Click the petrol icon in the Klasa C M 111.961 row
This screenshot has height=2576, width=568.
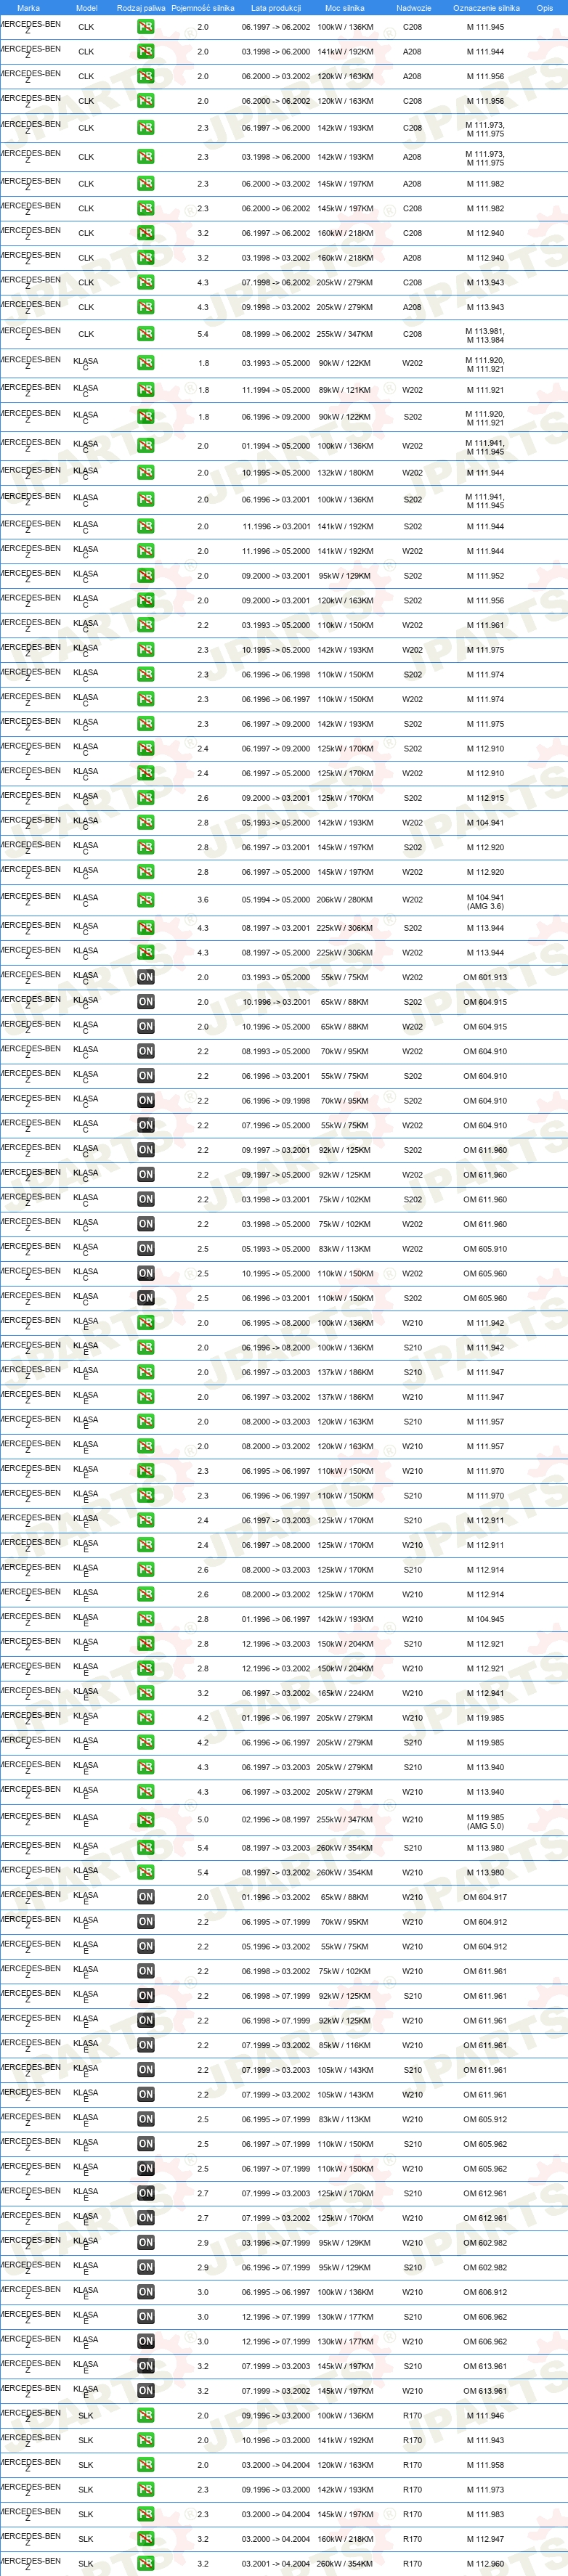(x=146, y=625)
